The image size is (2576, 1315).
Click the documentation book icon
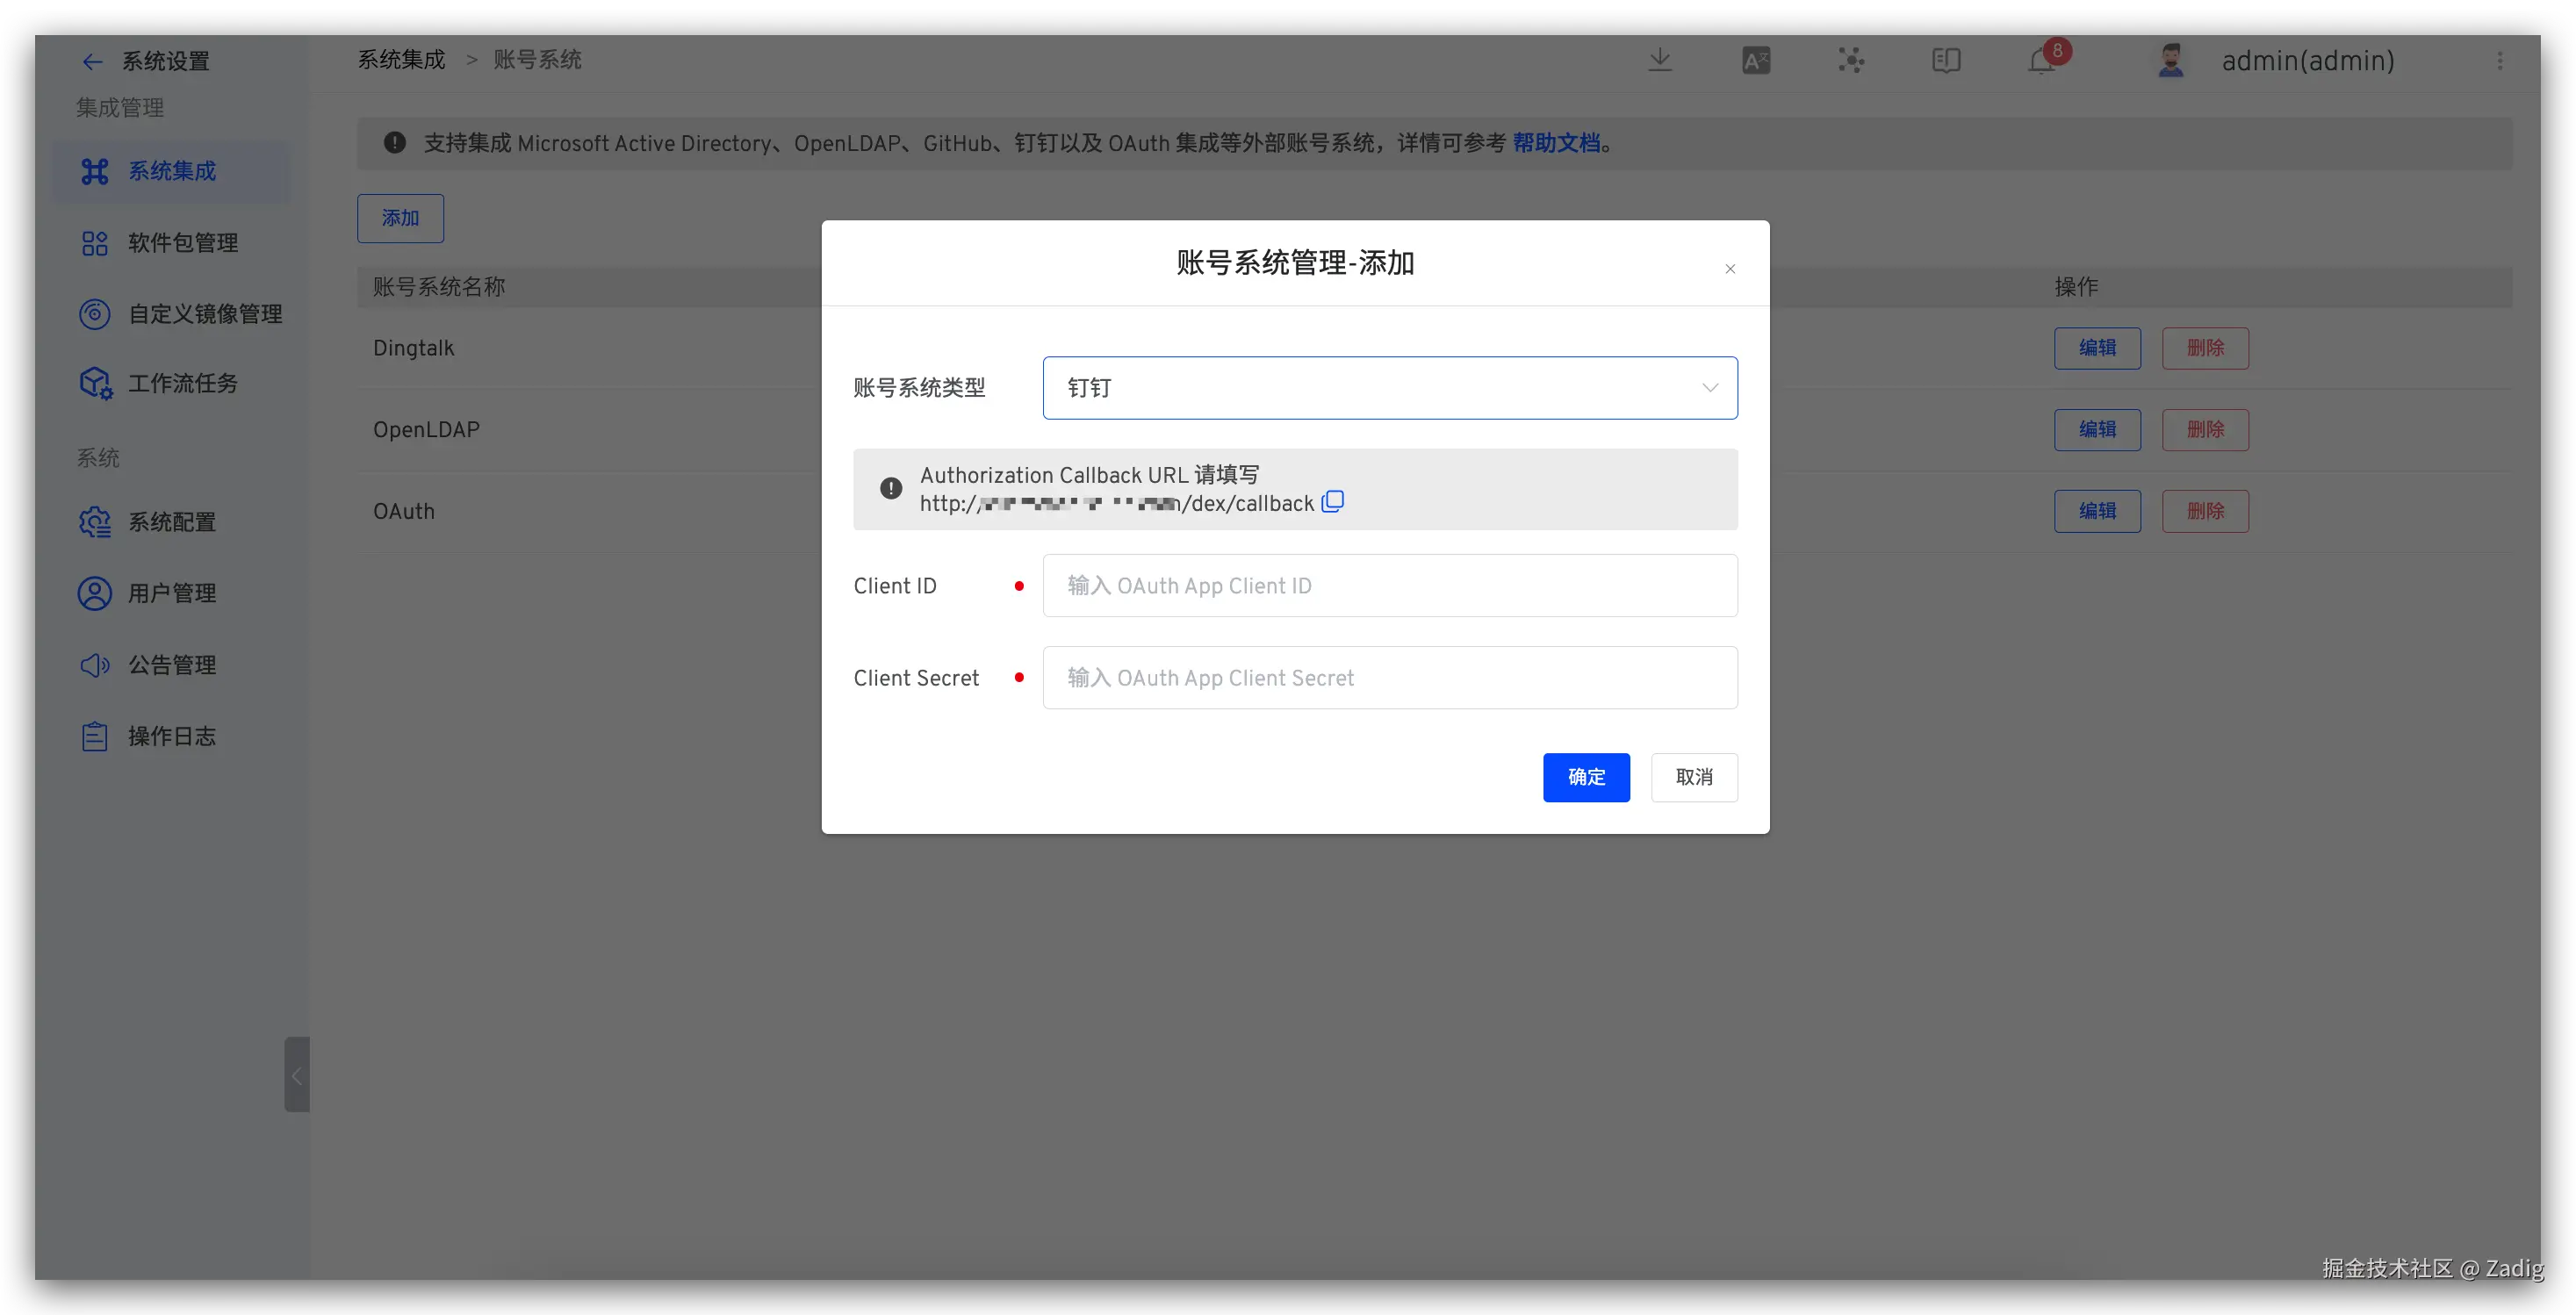[1946, 61]
